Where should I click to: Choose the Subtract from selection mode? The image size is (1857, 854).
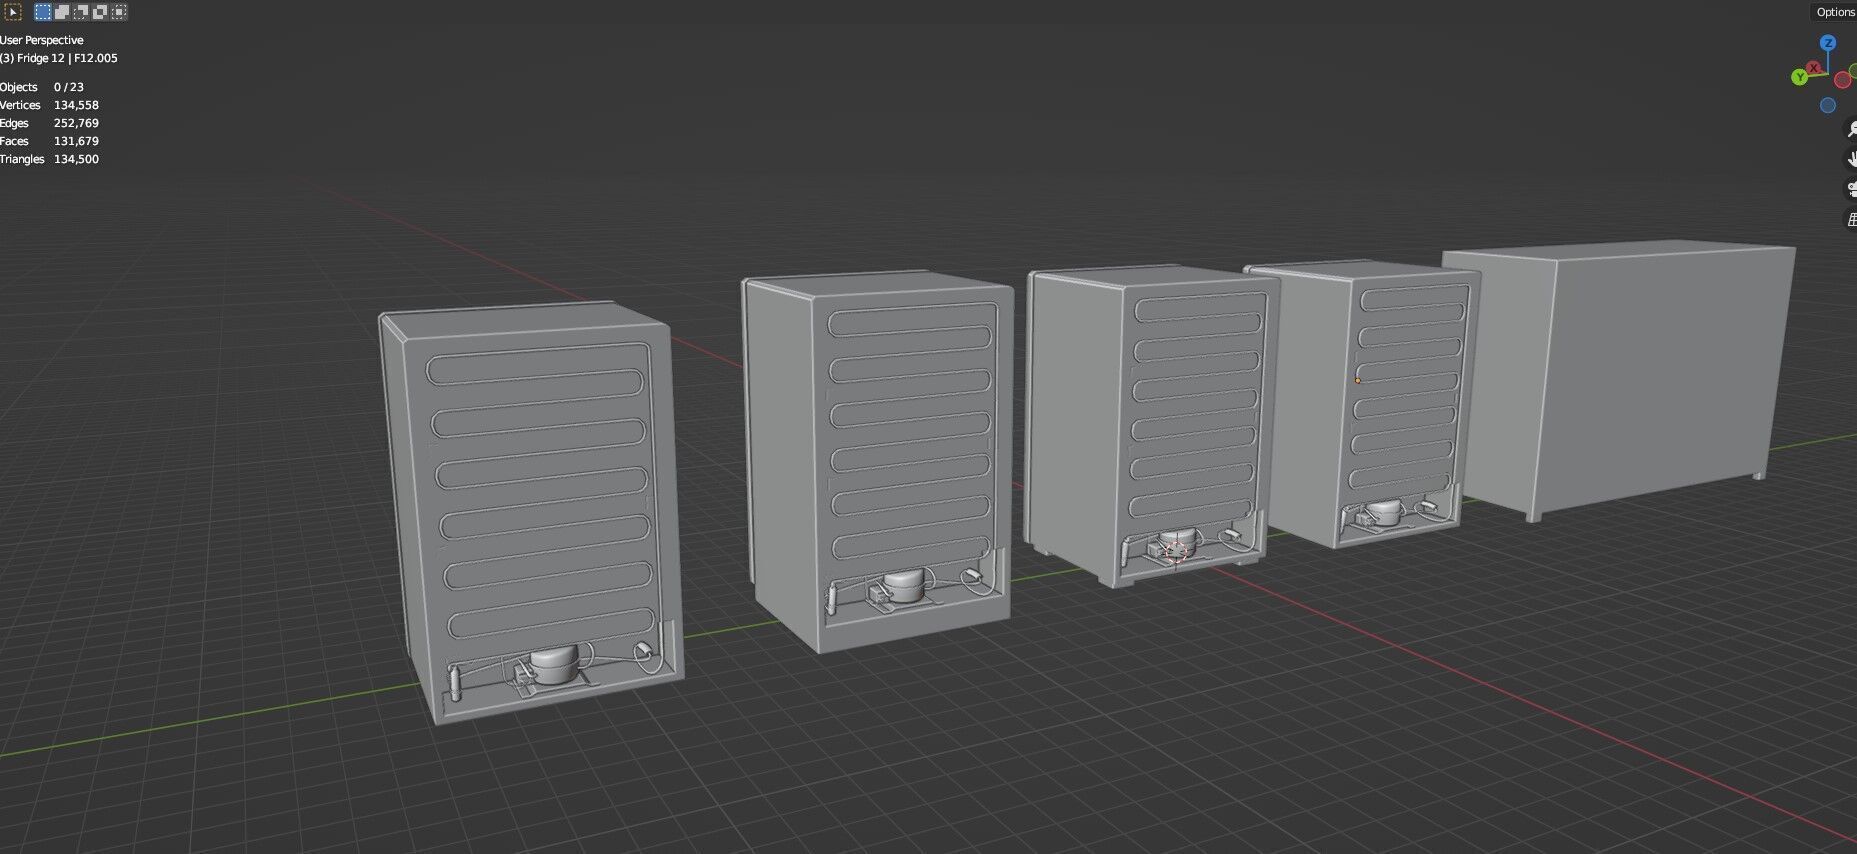click(81, 12)
